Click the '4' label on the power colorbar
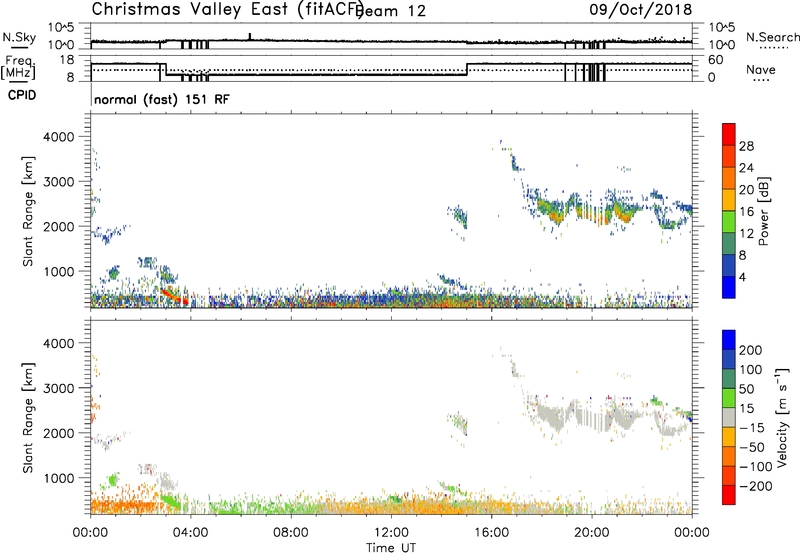The width and height of the screenshot is (800, 554). click(742, 277)
